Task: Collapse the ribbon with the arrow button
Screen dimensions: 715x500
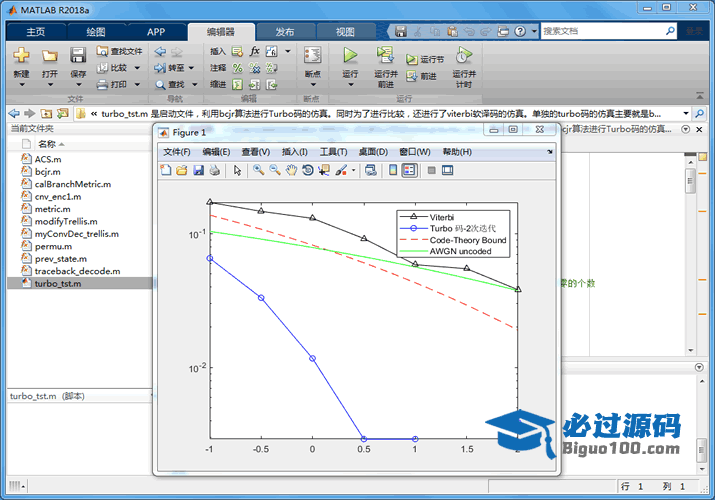Action: (699, 96)
